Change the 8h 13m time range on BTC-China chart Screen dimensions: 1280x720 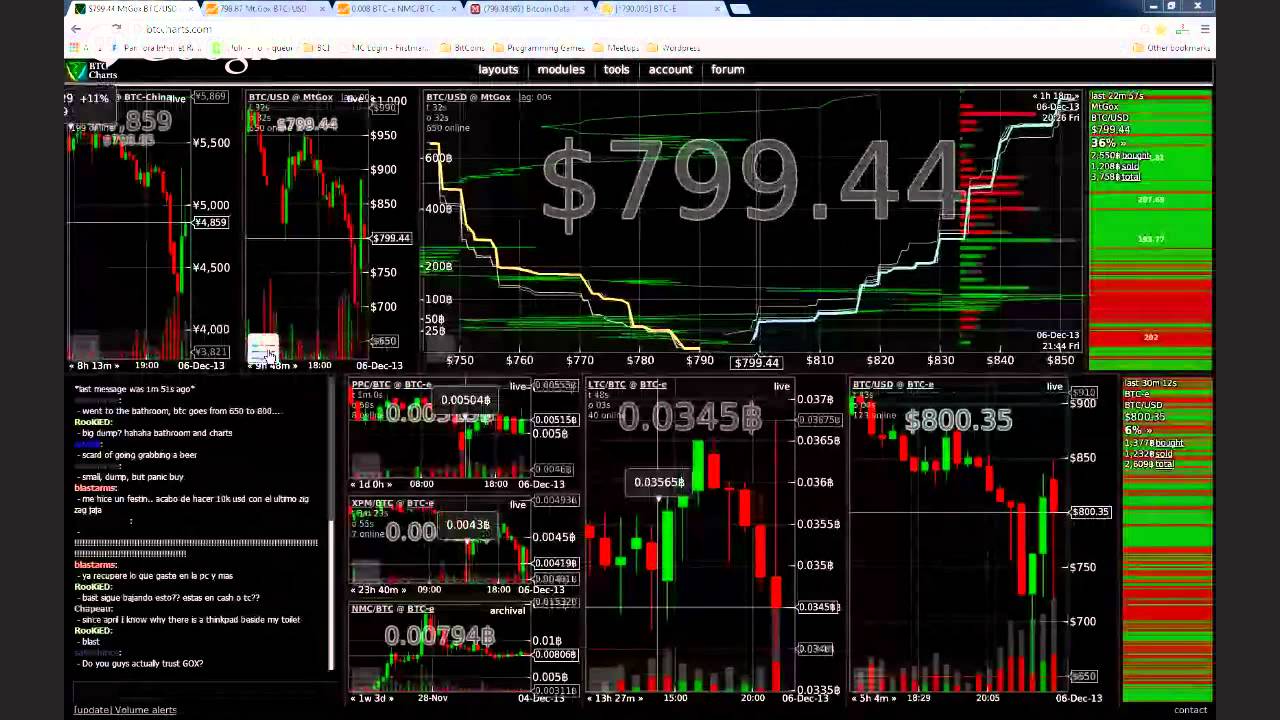click(x=93, y=366)
